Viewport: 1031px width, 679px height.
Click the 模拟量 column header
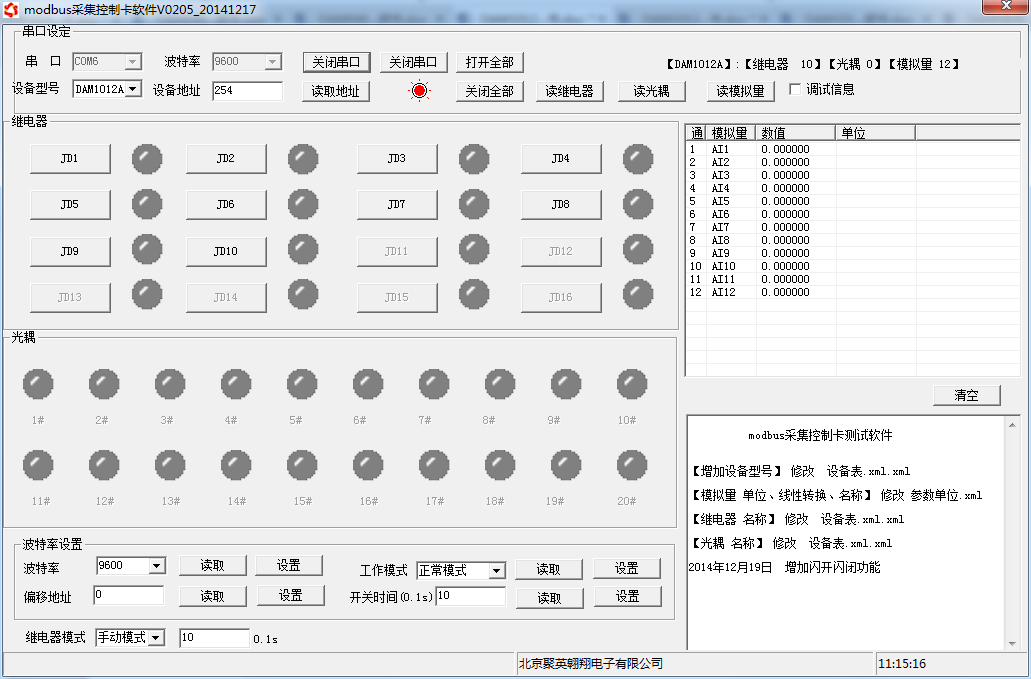click(x=730, y=133)
